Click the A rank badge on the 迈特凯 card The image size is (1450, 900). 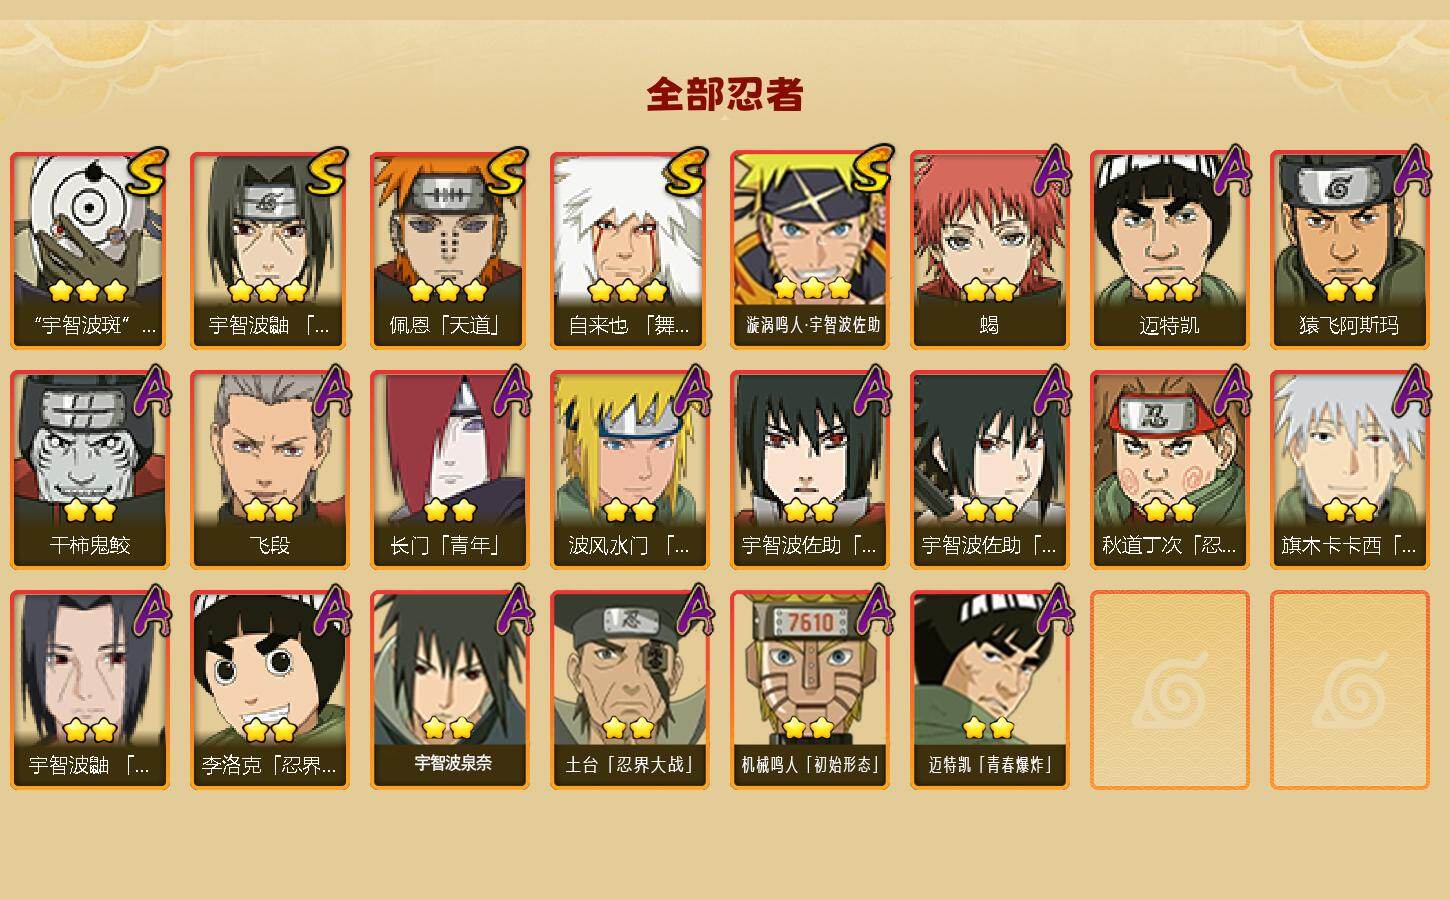coord(1230,171)
